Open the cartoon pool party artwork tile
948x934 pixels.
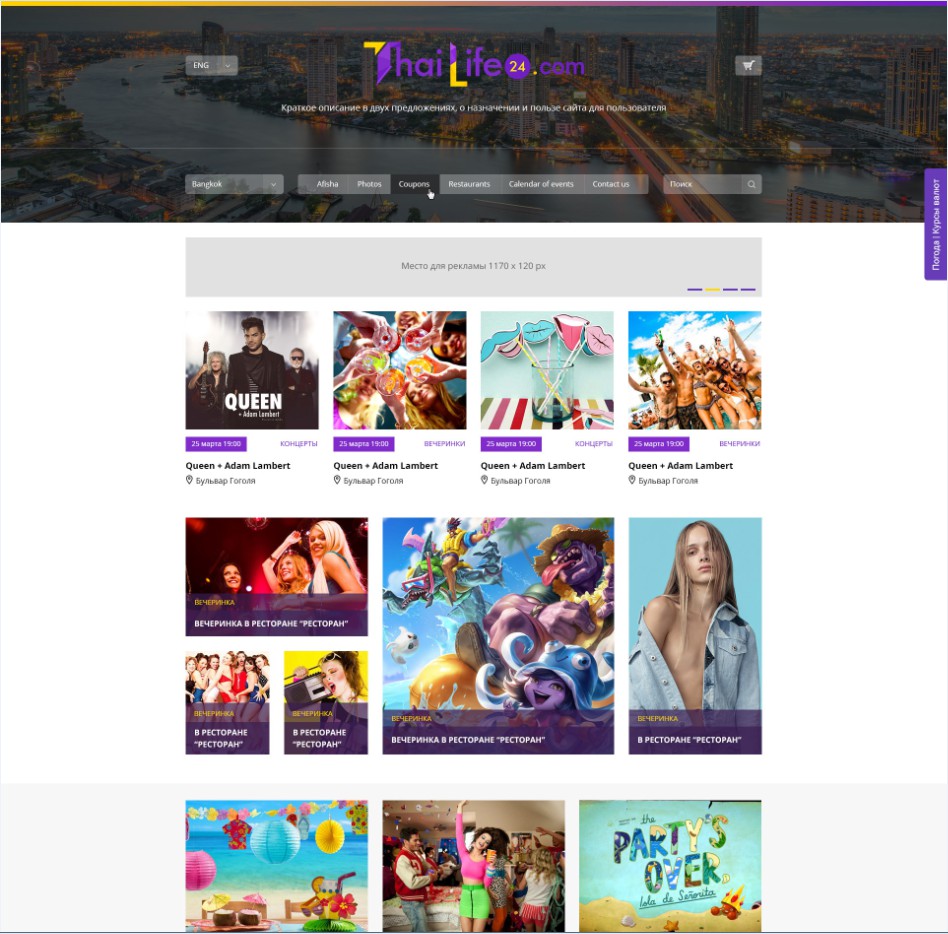click(498, 635)
